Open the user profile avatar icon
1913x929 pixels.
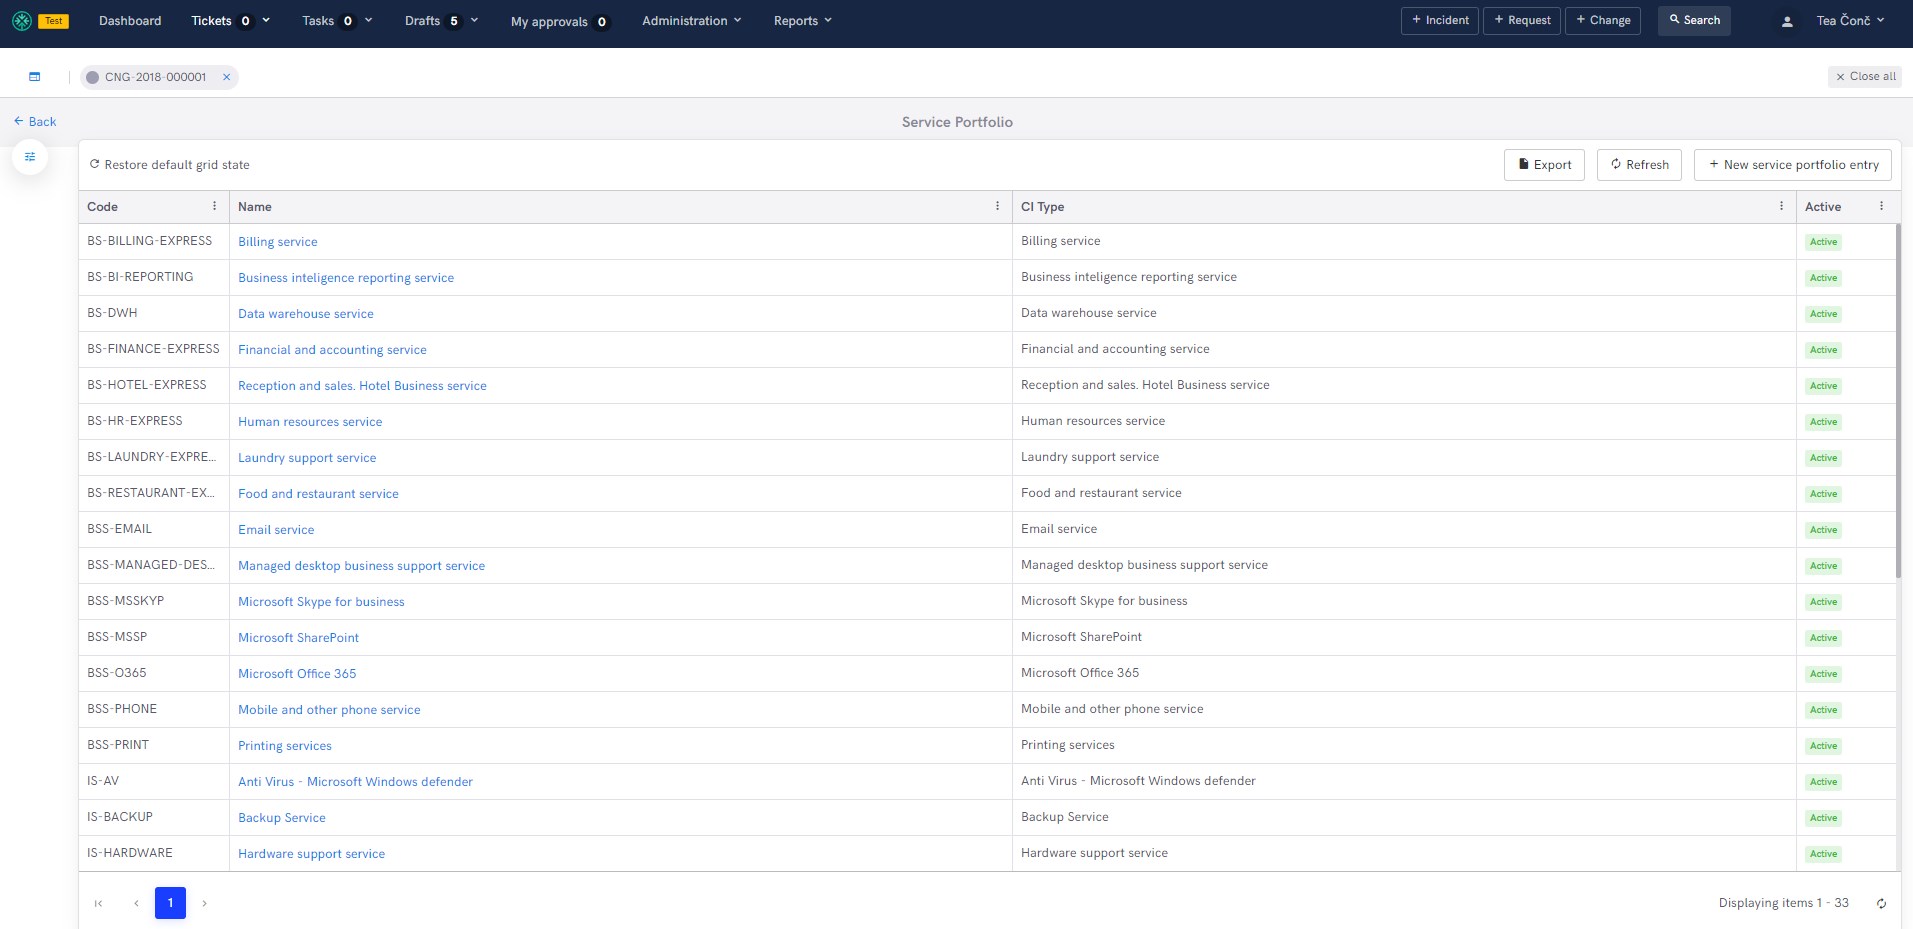coord(1787,21)
